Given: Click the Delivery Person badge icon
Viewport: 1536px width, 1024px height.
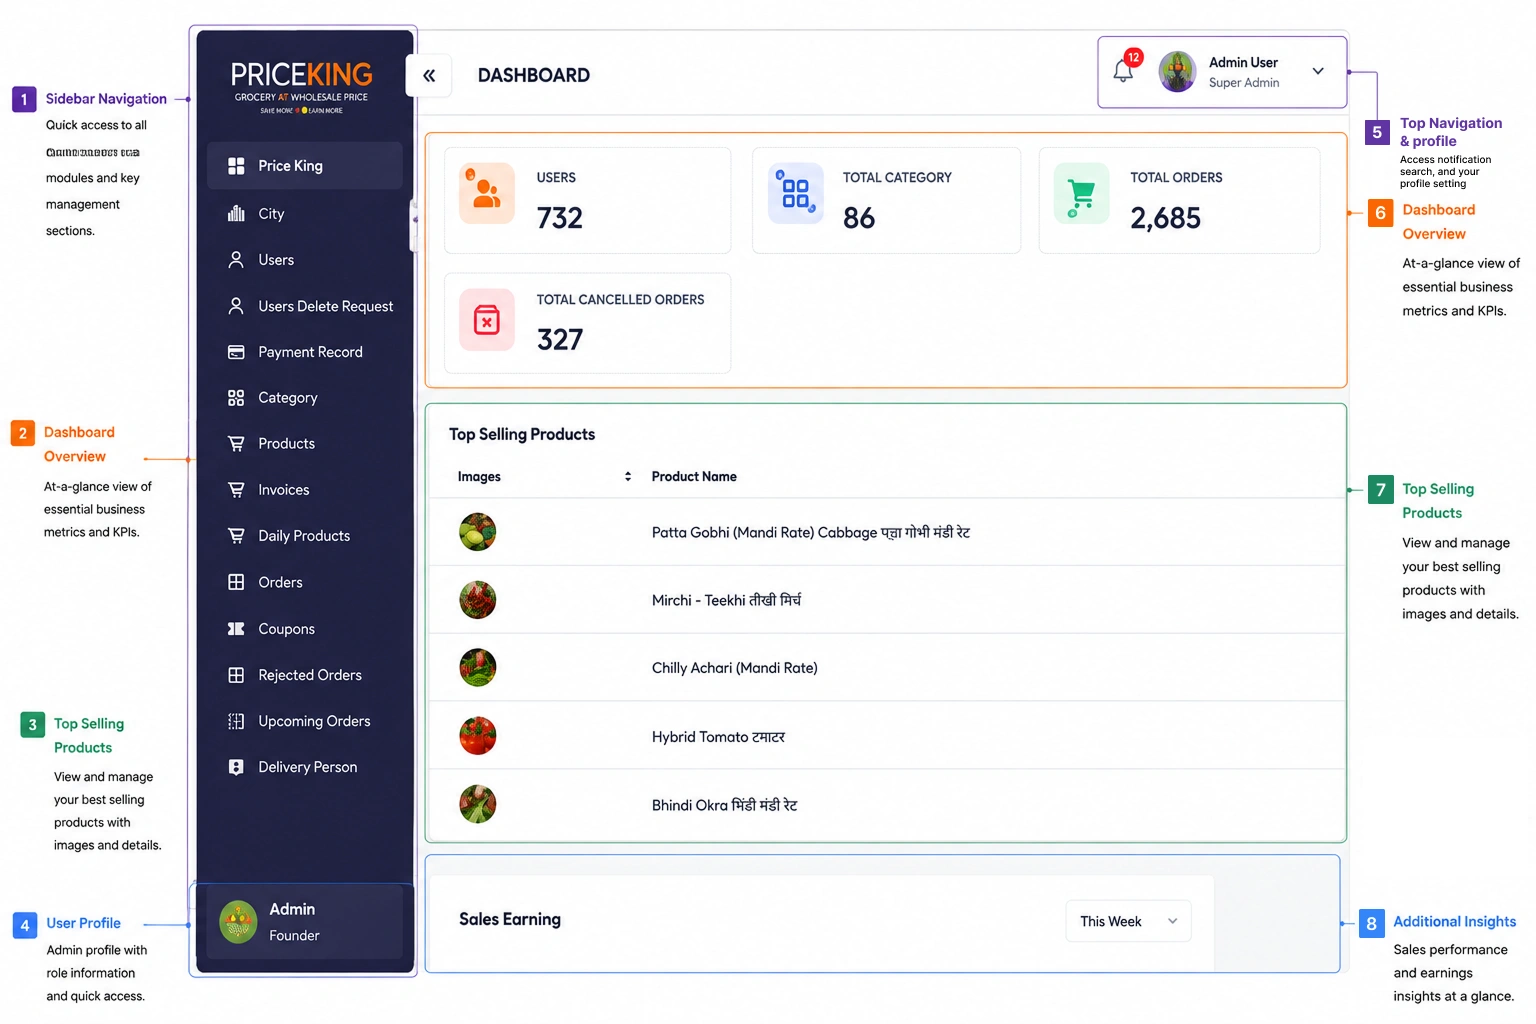Looking at the screenshot, I should tap(236, 767).
